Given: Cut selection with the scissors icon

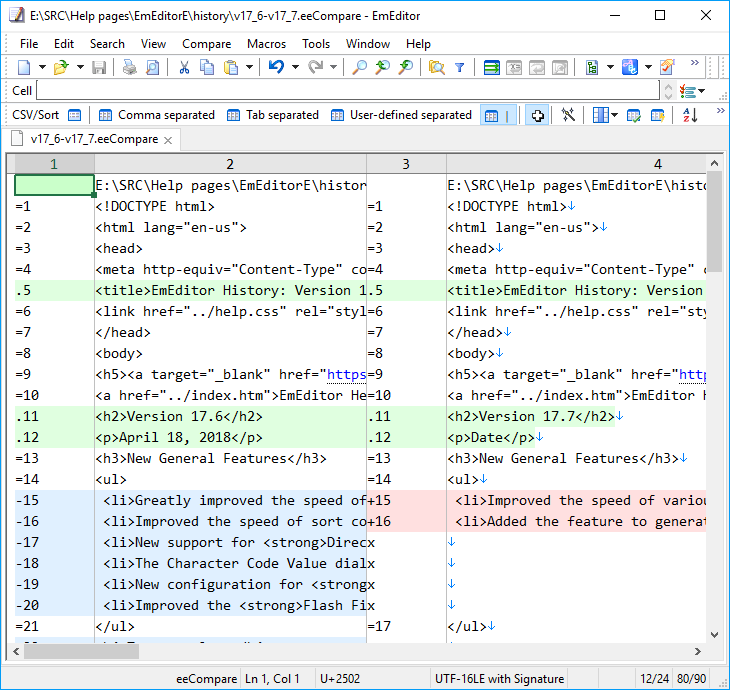Looking at the screenshot, I should pos(184,67).
